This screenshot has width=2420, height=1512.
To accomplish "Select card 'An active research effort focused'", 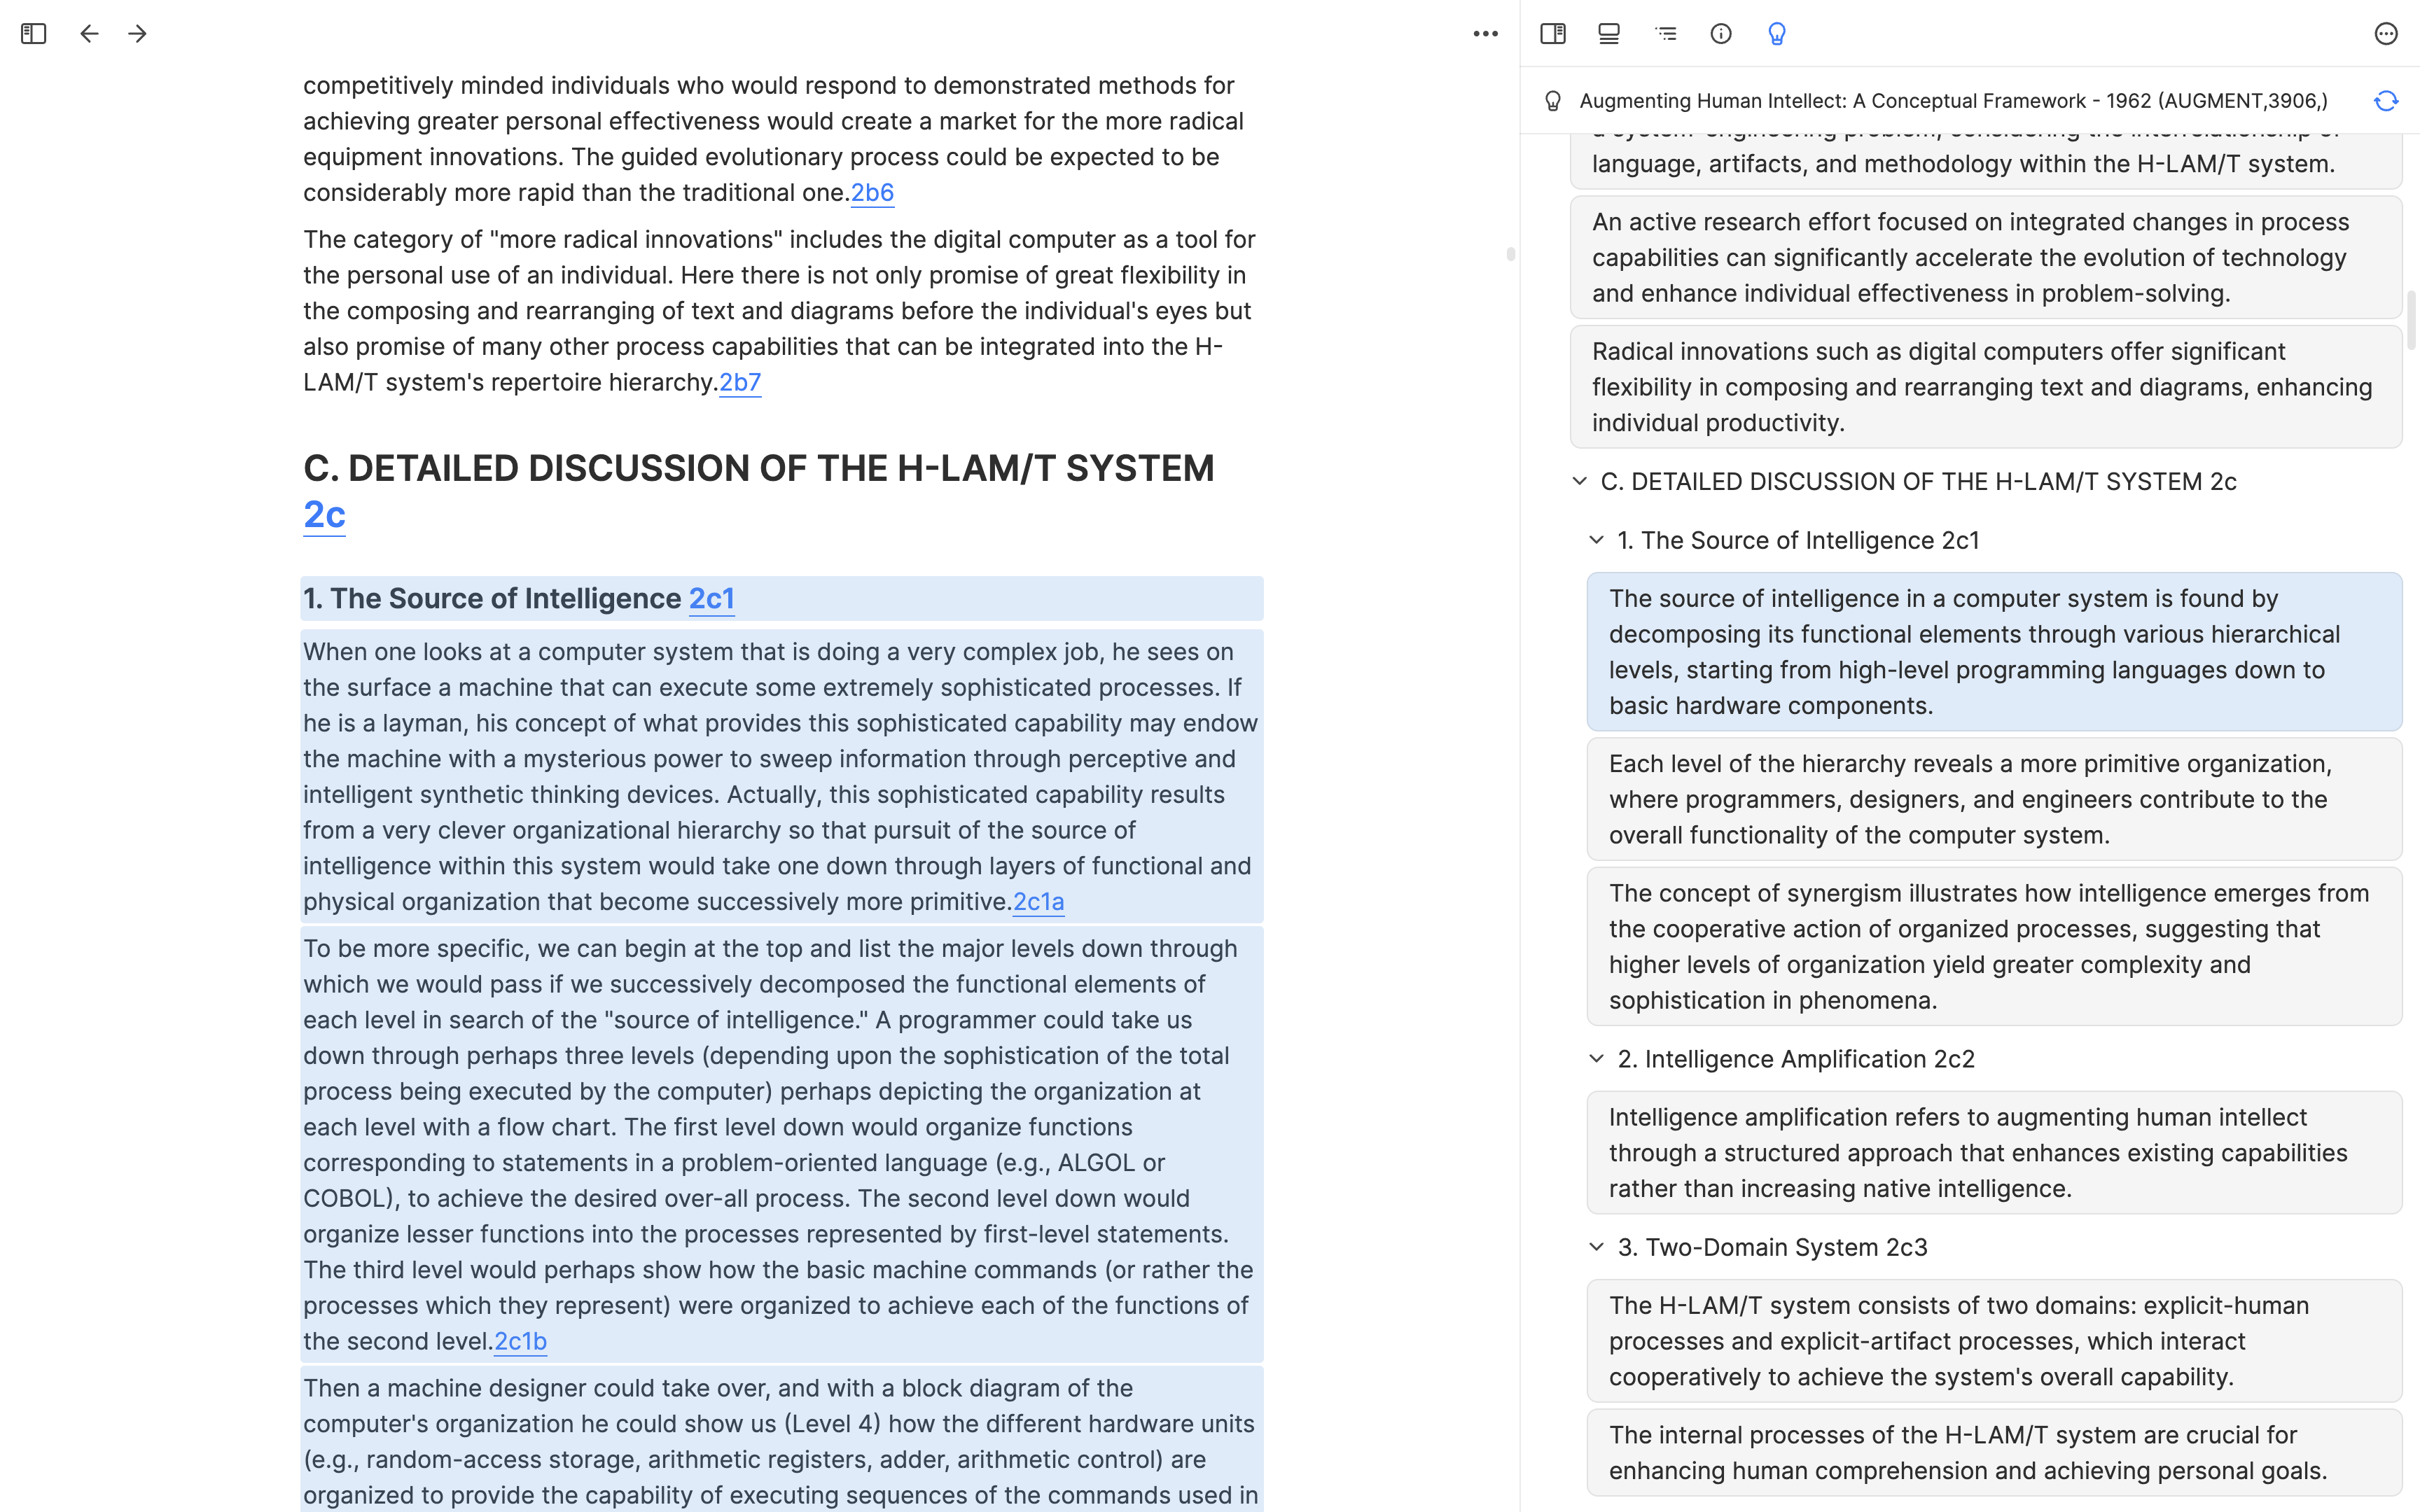I will pyautogui.click(x=1986, y=257).
